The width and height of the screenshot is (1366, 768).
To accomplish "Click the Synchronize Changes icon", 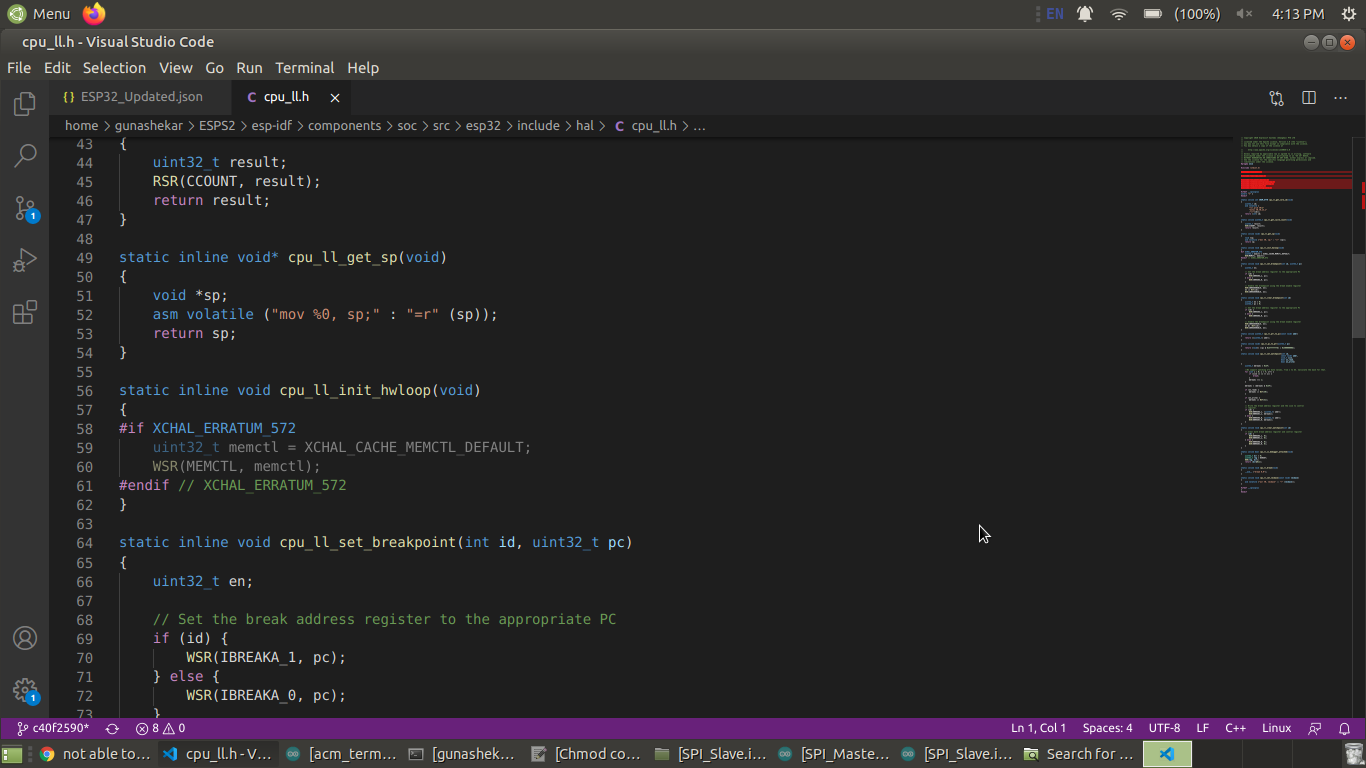I will [x=112, y=729].
